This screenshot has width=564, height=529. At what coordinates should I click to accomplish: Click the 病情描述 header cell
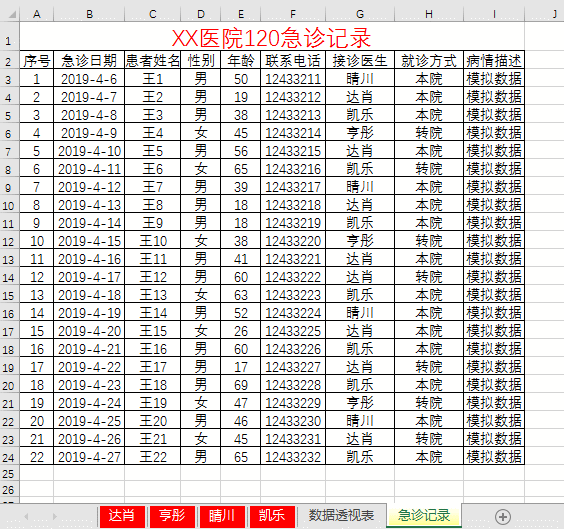click(x=494, y=60)
